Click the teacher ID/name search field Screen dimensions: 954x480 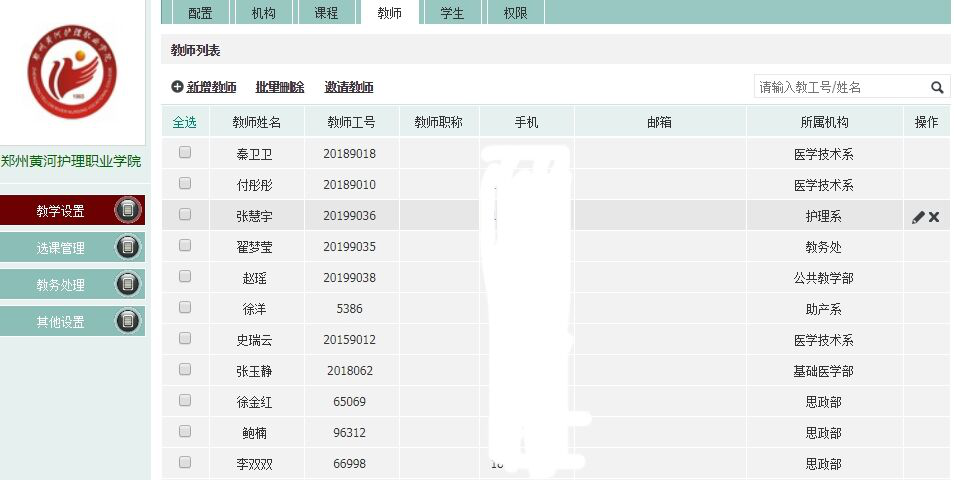838,87
